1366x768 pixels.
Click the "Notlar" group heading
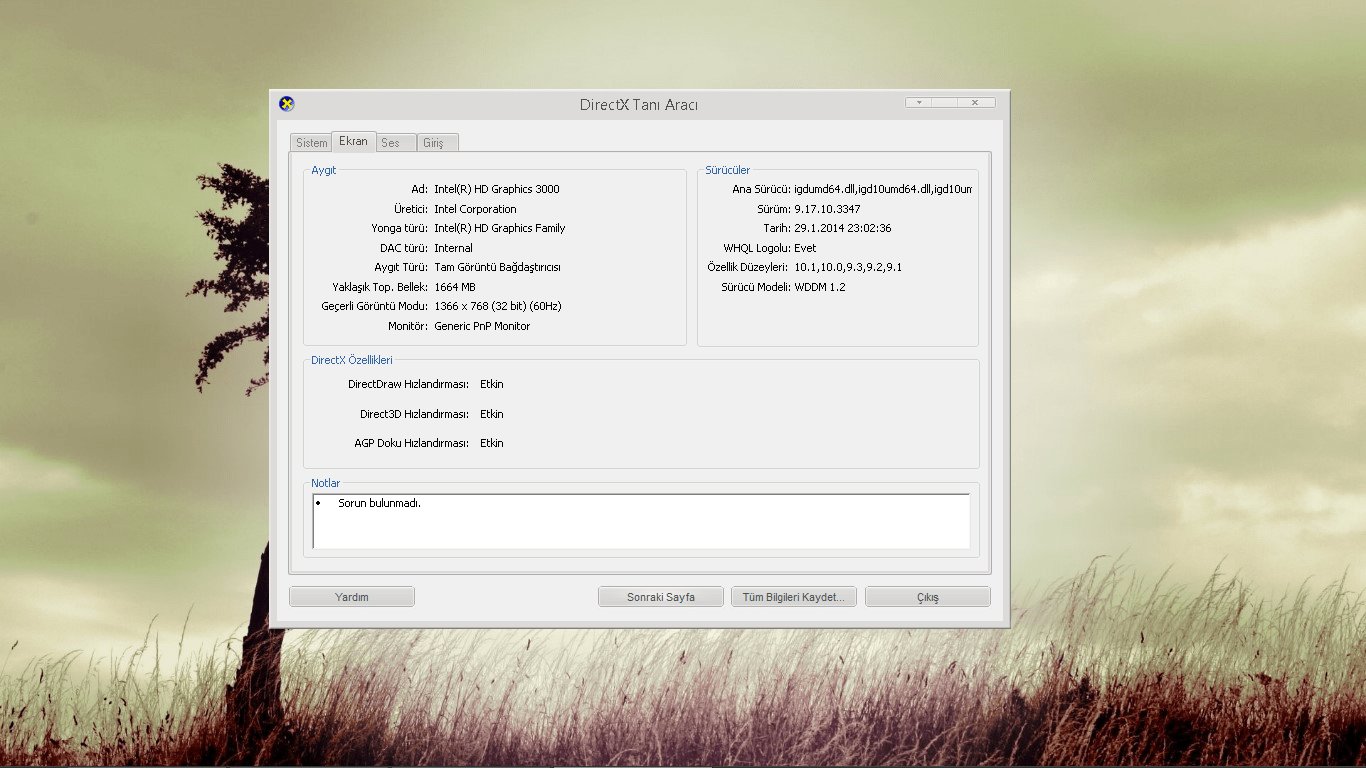326,483
